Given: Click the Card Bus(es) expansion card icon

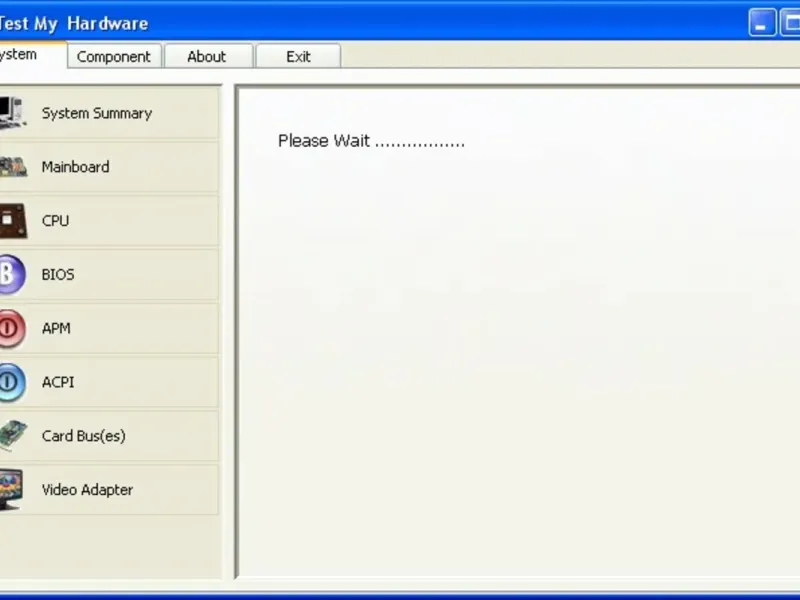Looking at the screenshot, I should point(13,436).
